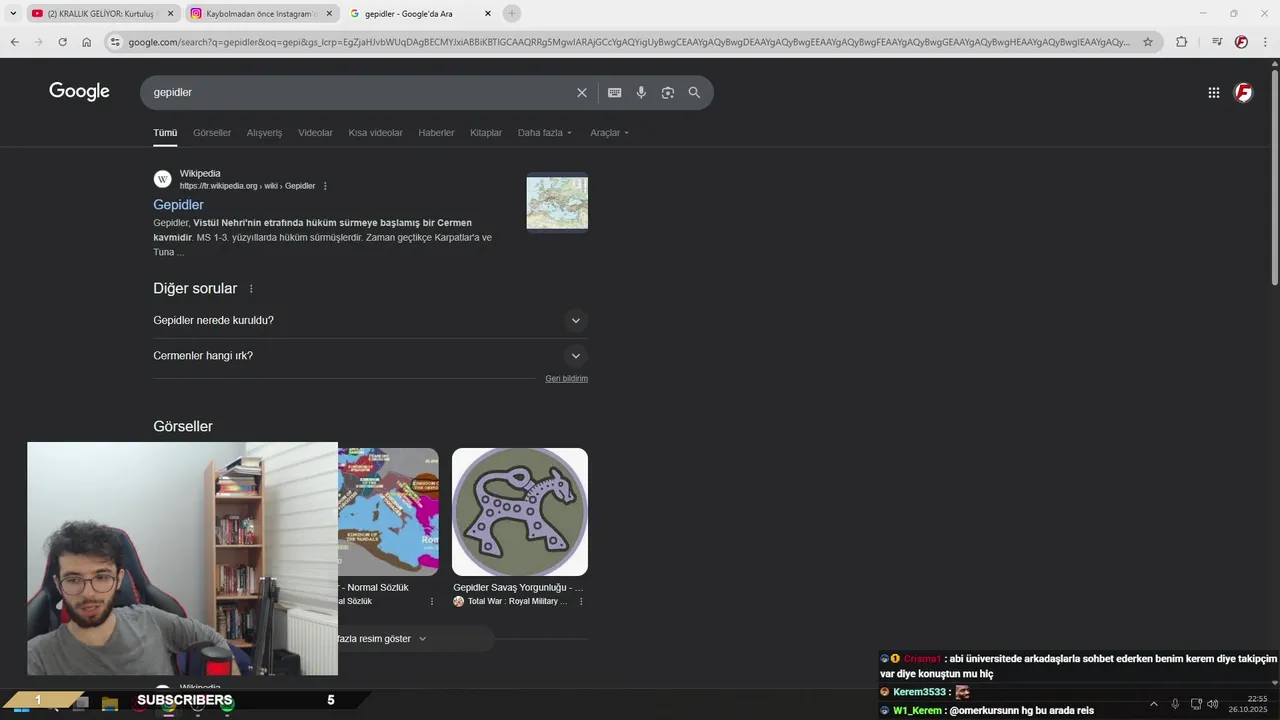This screenshot has height=720, width=1280.
Task: Open the Google account avatar
Action: click(1243, 92)
